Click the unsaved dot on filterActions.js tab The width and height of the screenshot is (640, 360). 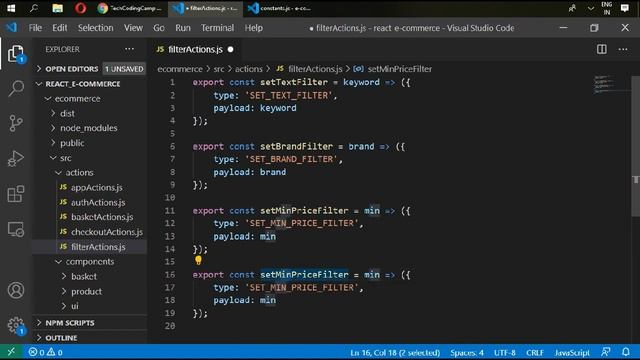[231, 49]
